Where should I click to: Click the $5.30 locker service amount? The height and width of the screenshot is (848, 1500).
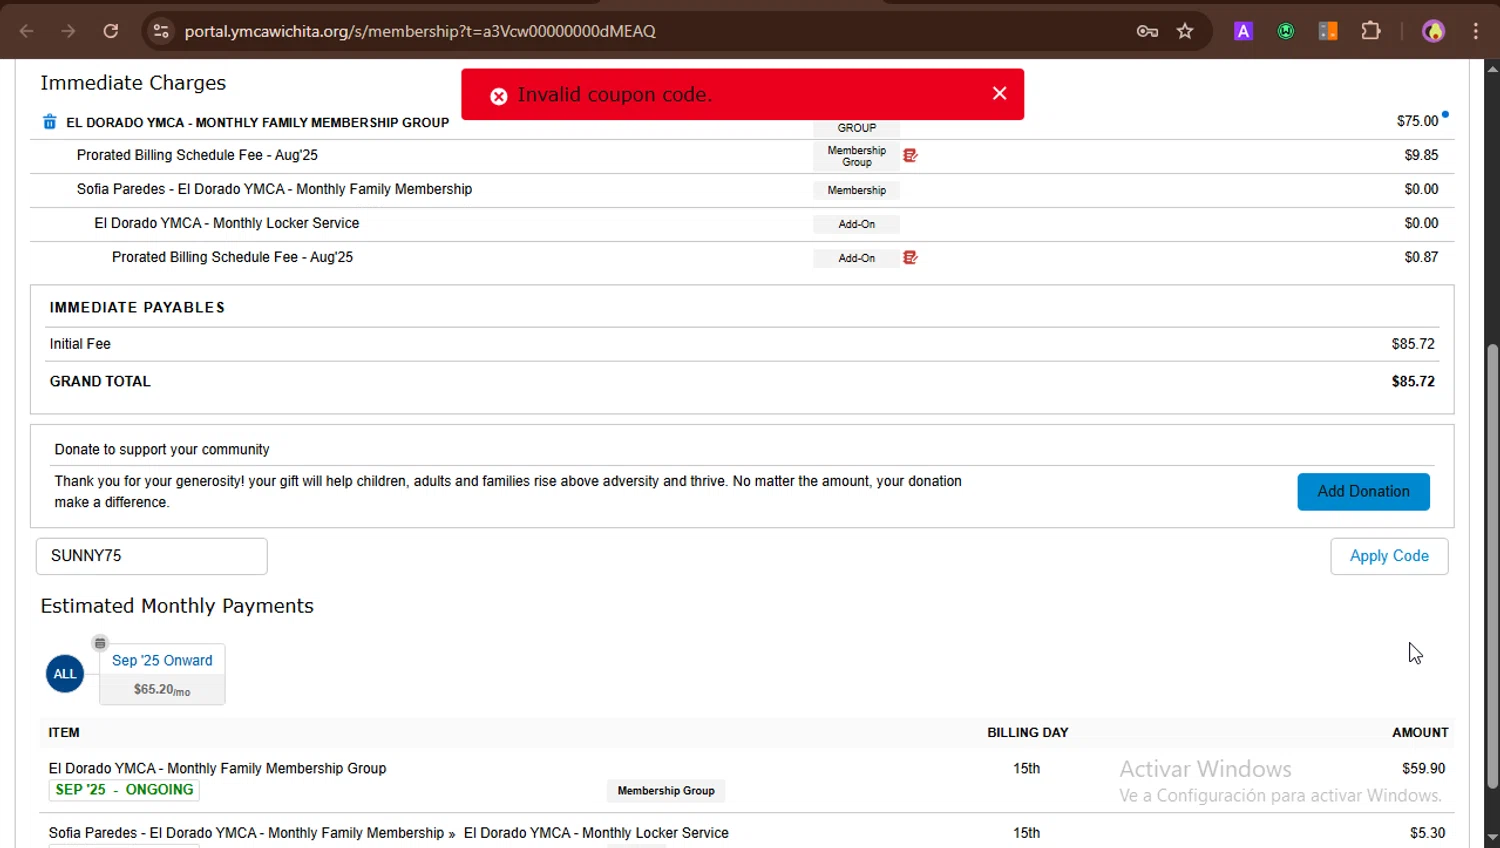click(x=1427, y=833)
